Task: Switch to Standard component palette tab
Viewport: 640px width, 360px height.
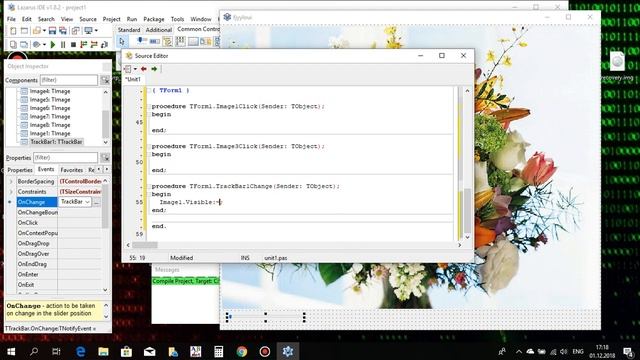Action: [x=129, y=30]
